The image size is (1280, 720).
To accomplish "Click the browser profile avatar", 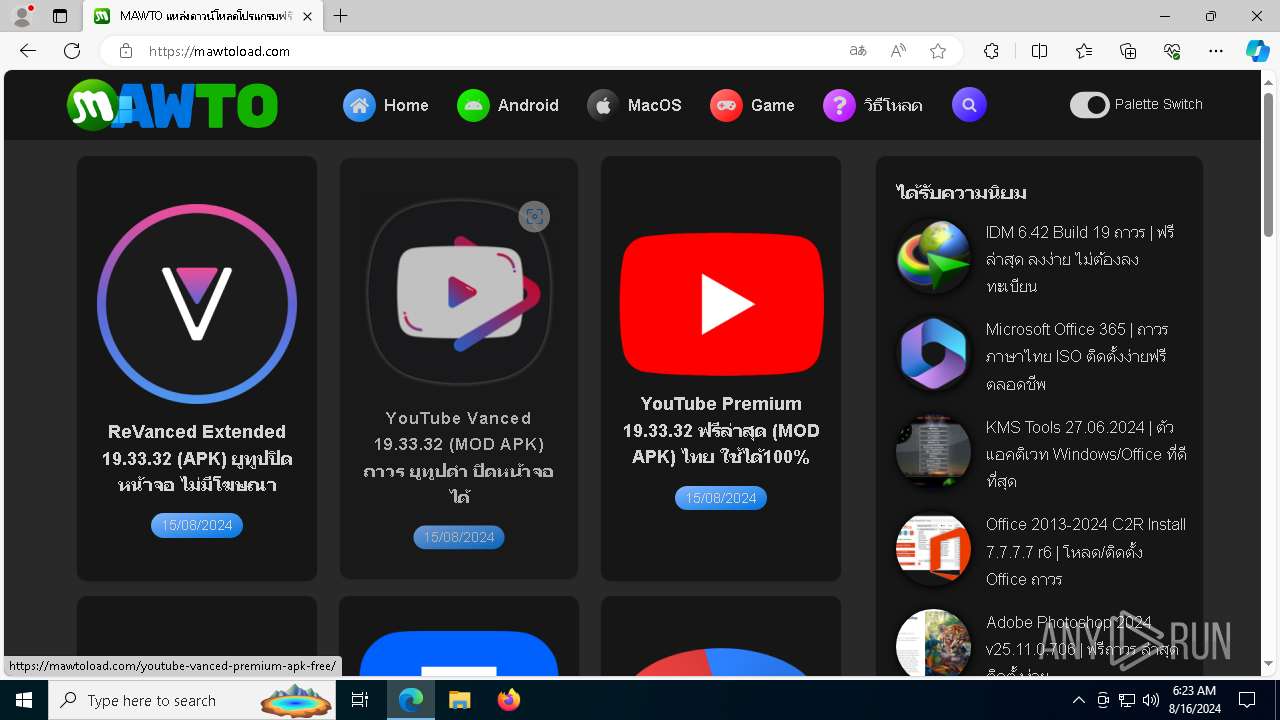I will 22,16.
